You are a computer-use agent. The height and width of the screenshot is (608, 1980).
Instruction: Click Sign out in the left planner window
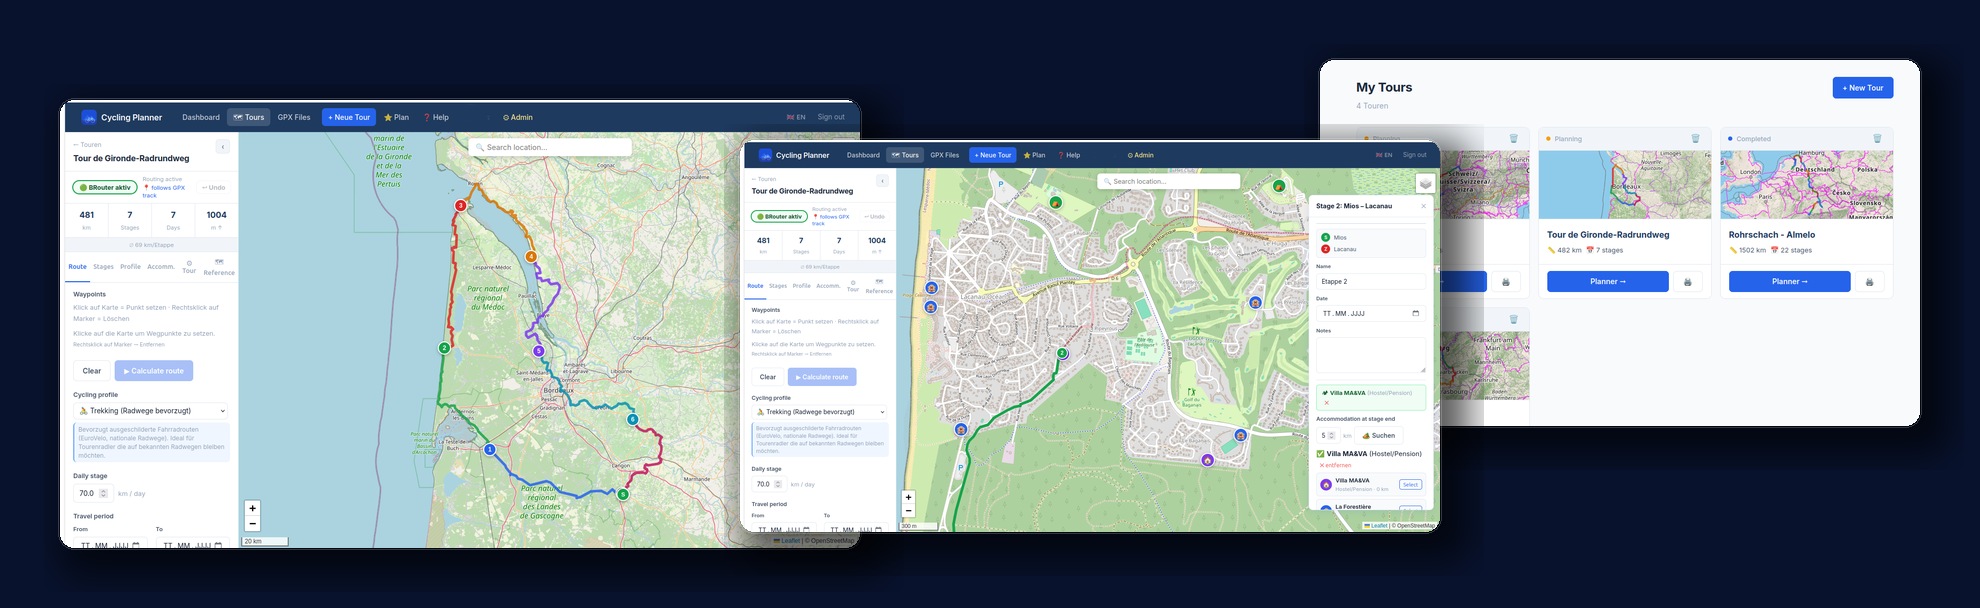831,117
